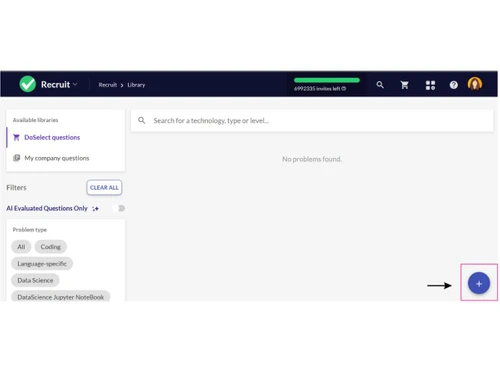Screen dimensions: 500x375
Task: Click the AI Evaluated Questions Only label
Action: [x=47, y=208]
